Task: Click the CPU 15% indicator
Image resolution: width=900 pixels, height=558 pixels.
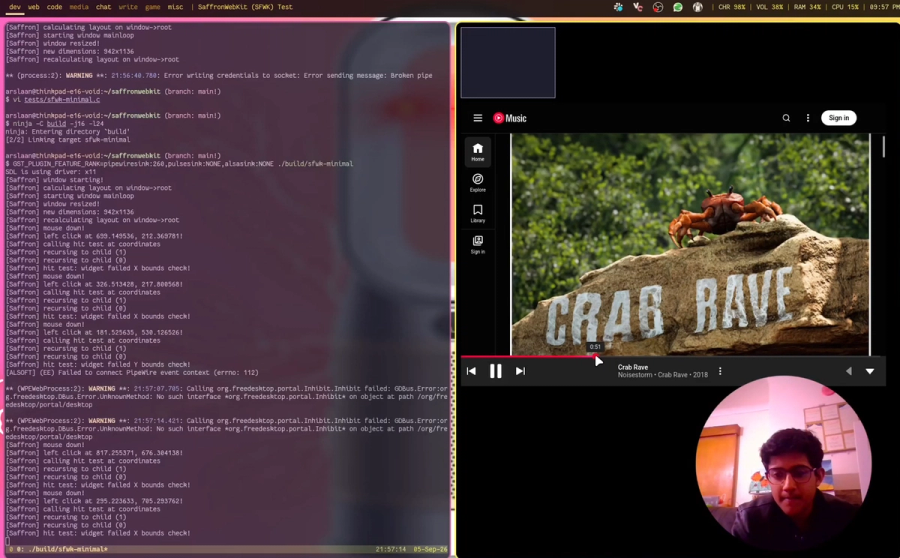Action: (x=845, y=7)
